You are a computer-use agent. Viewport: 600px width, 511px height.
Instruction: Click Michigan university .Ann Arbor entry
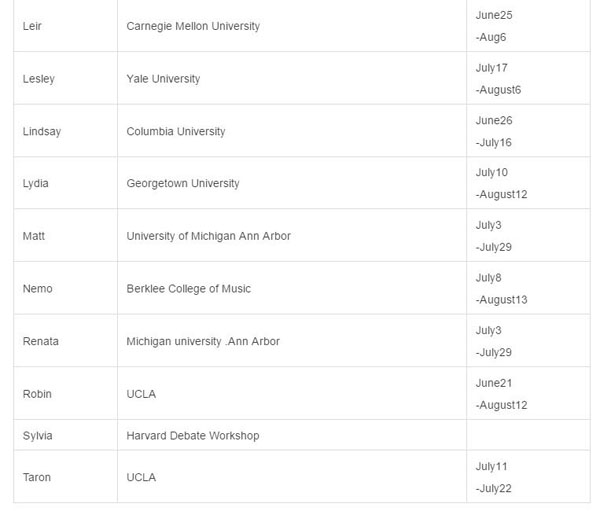[x=203, y=341]
